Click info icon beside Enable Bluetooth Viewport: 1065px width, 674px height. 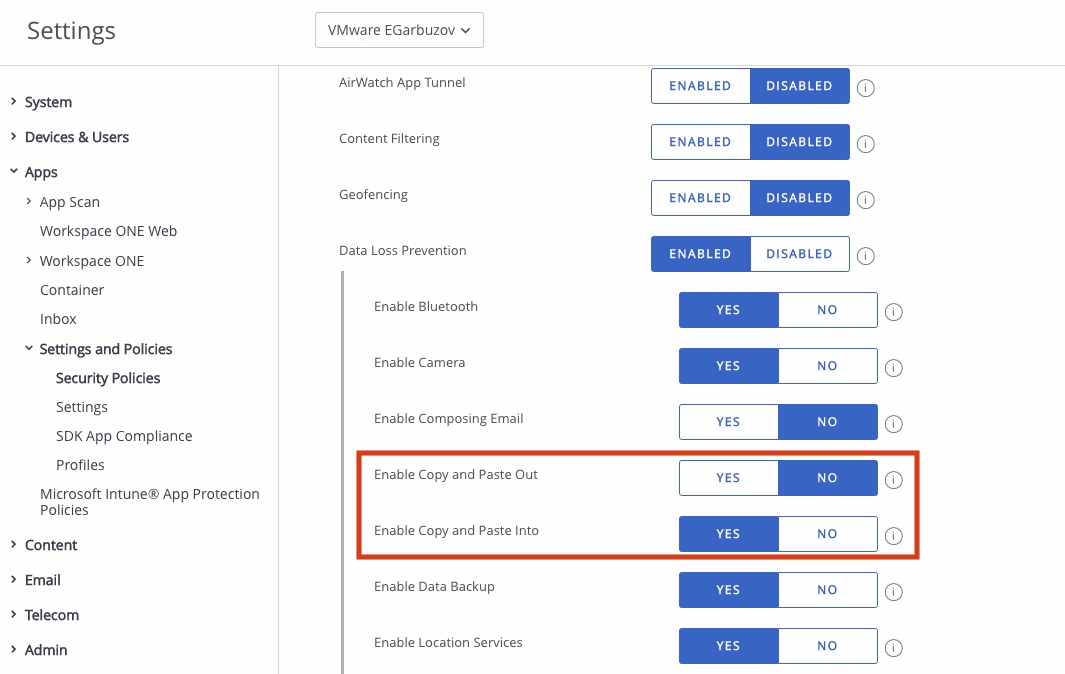[x=894, y=312]
